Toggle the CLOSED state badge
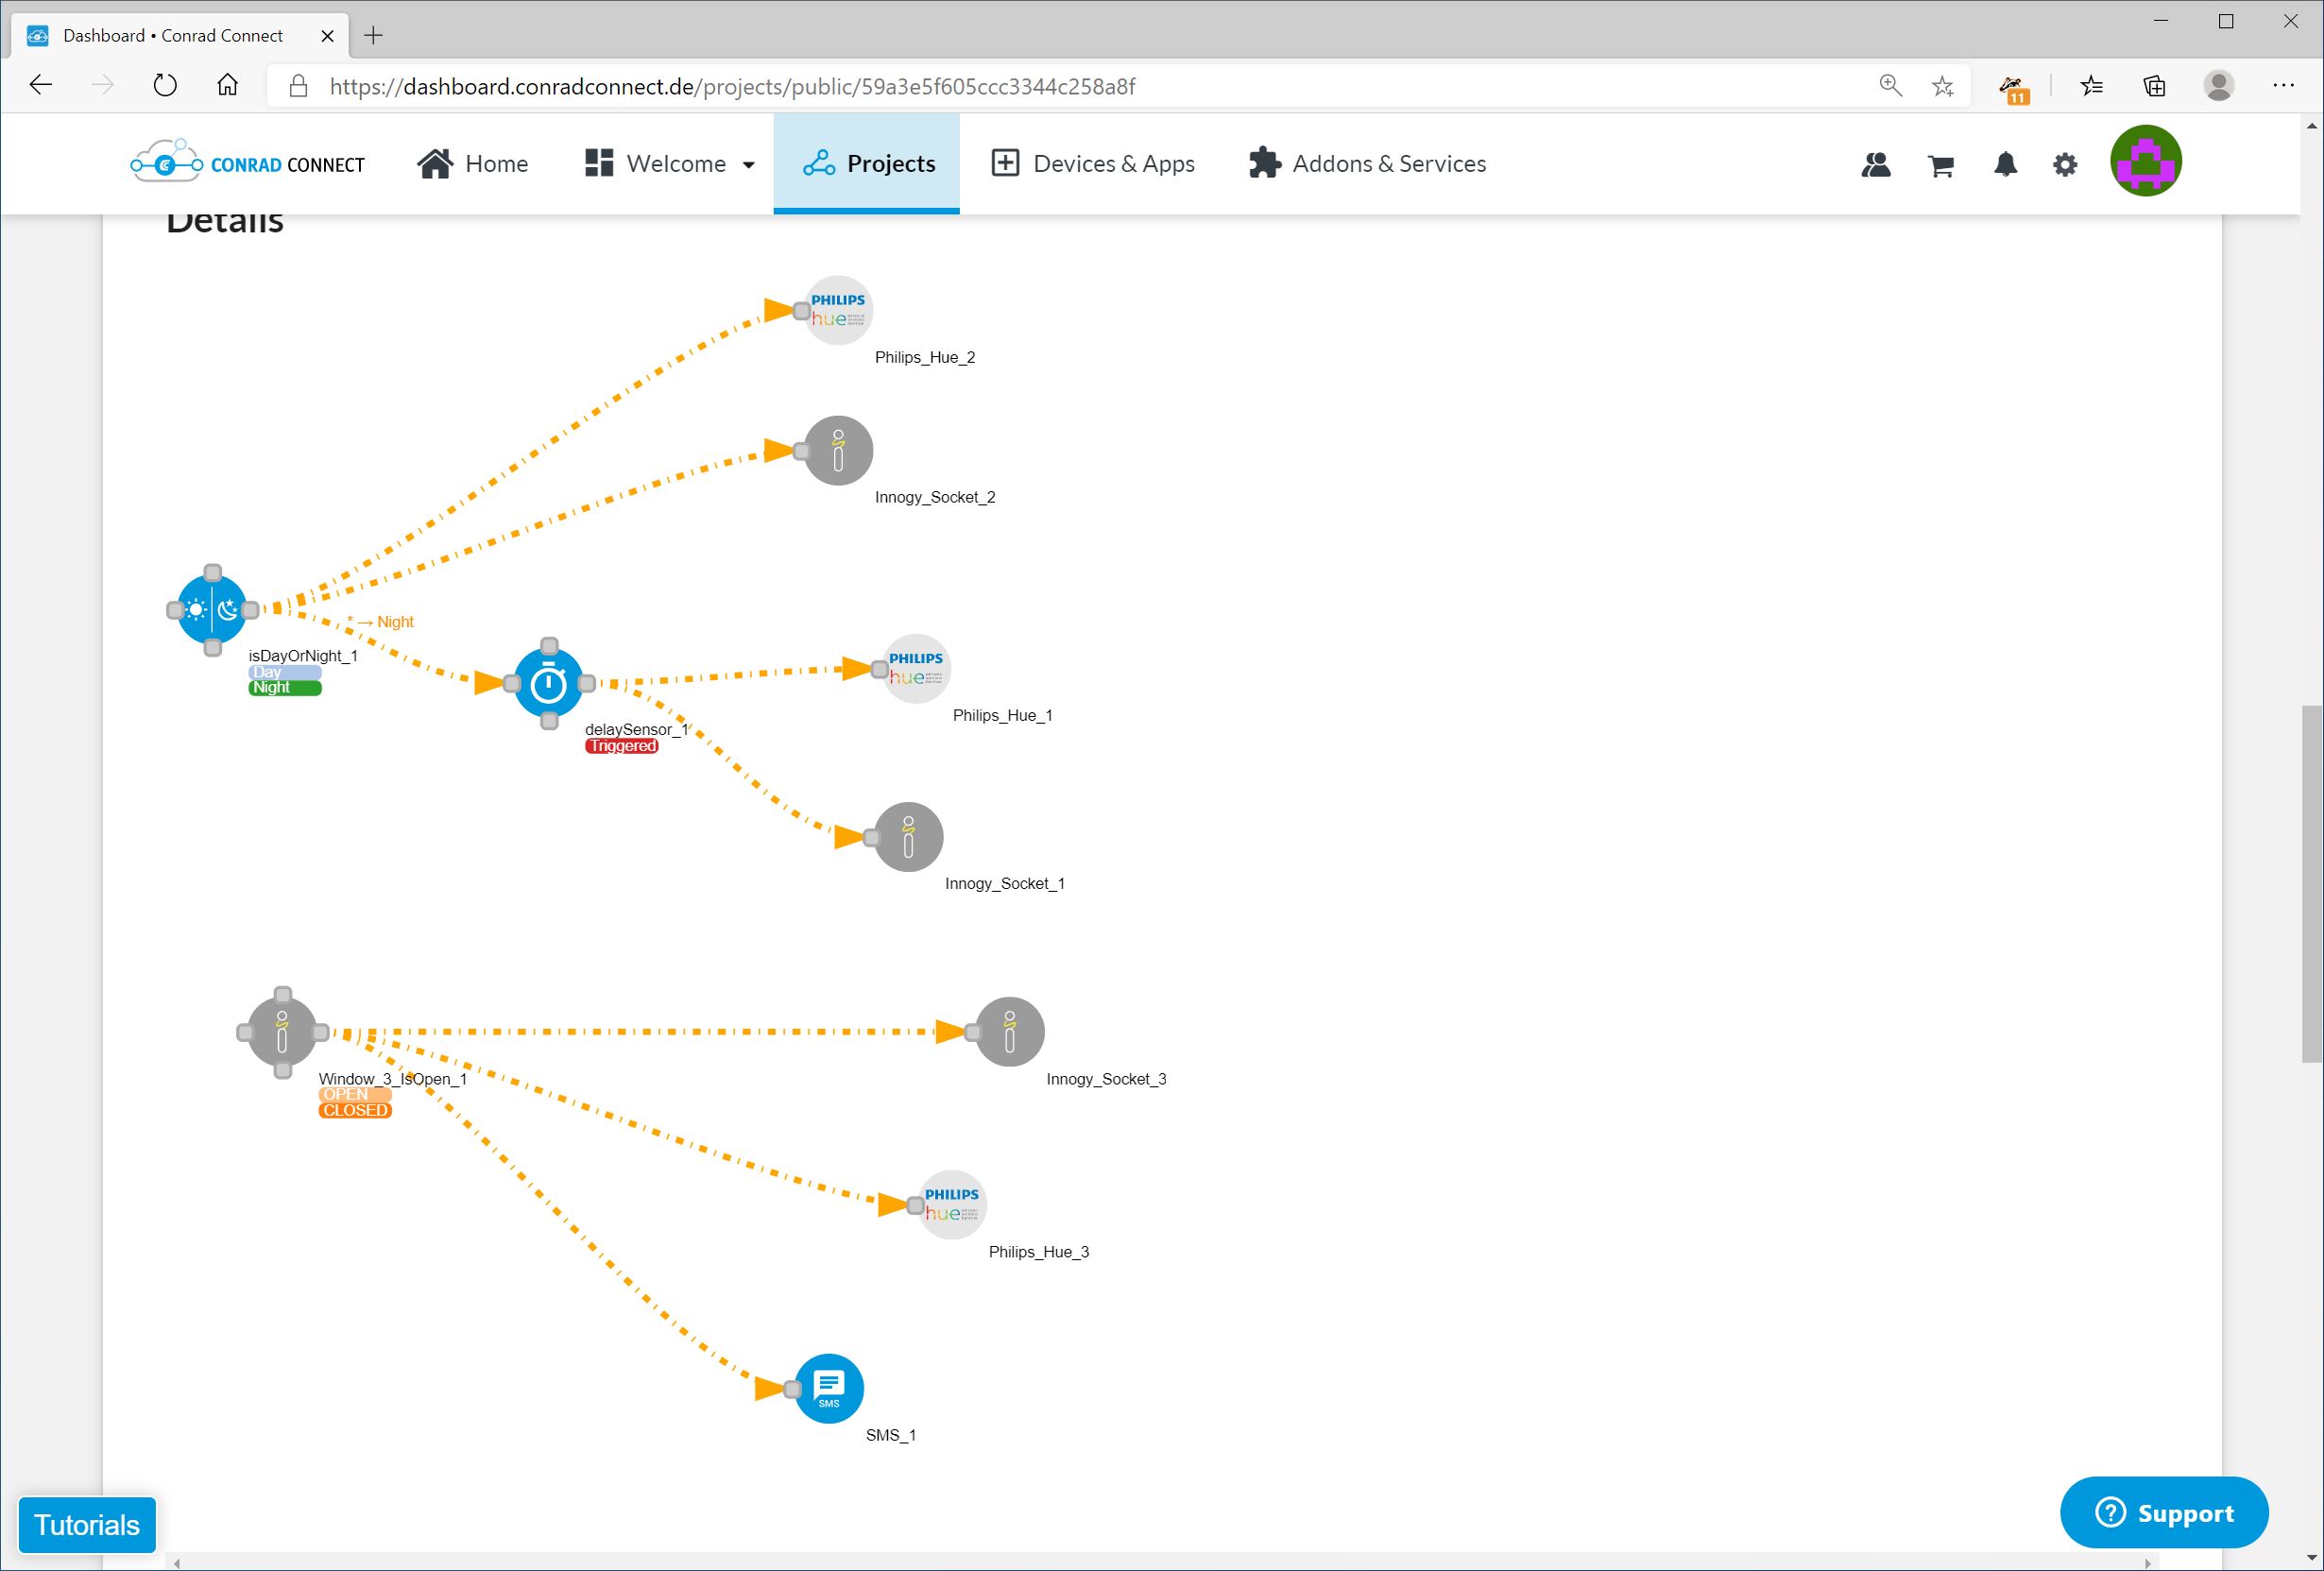2324x1571 pixels. (x=355, y=1111)
